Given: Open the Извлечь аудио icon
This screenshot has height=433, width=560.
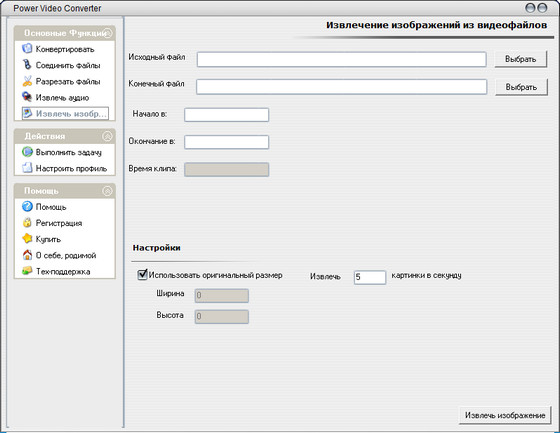Looking at the screenshot, I should 27,97.
